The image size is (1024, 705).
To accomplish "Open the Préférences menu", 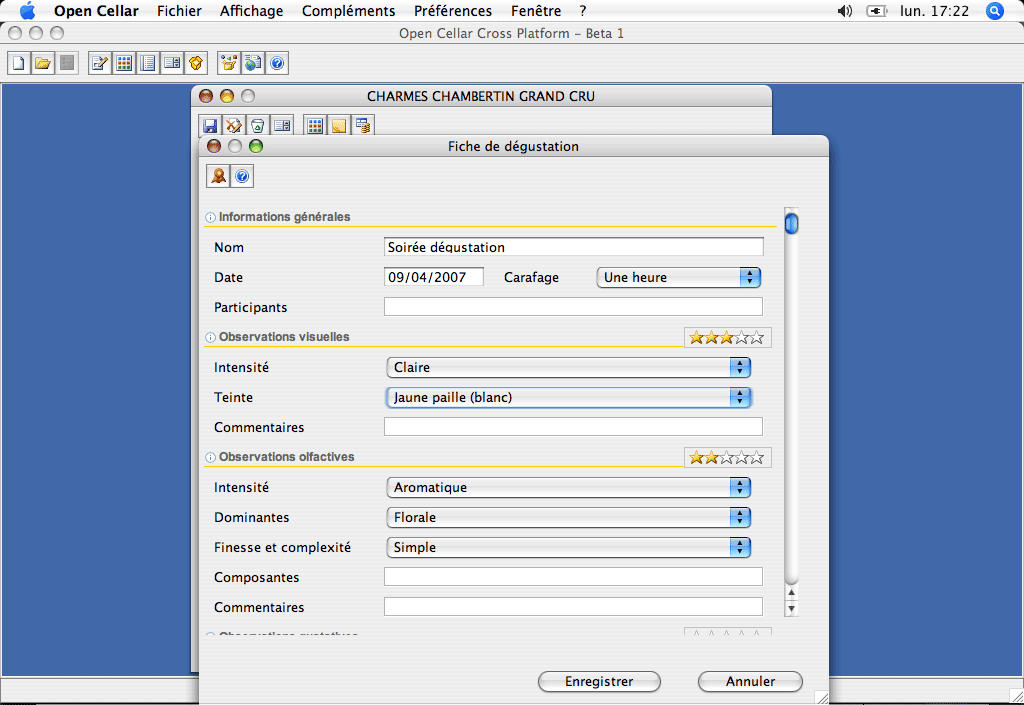I will pyautogui.click(x=453, y=11).
